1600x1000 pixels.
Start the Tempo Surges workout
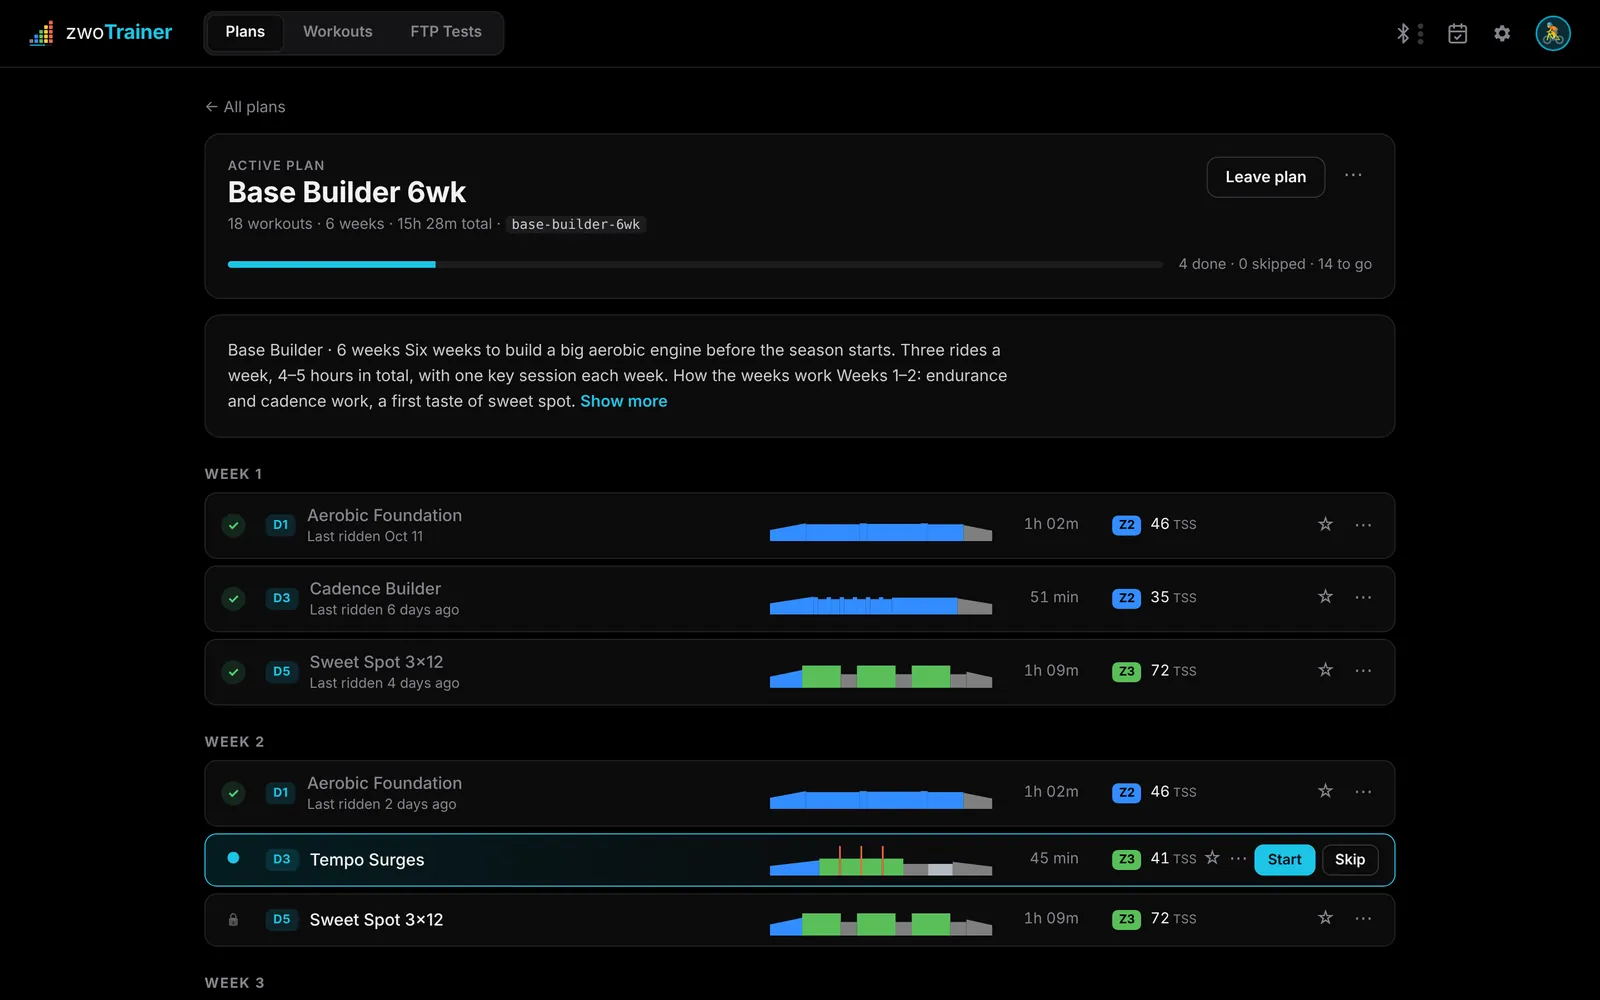click(x=1284, y=860)
